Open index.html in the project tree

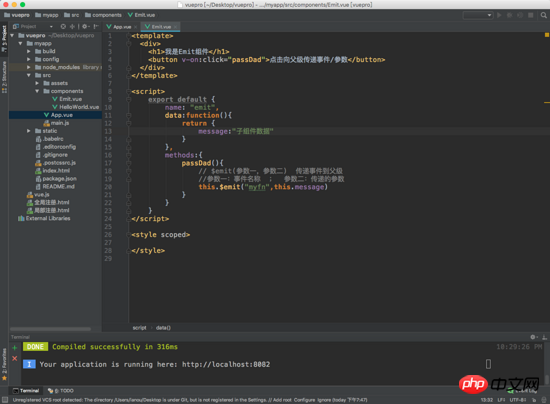[x=52, y=171]
